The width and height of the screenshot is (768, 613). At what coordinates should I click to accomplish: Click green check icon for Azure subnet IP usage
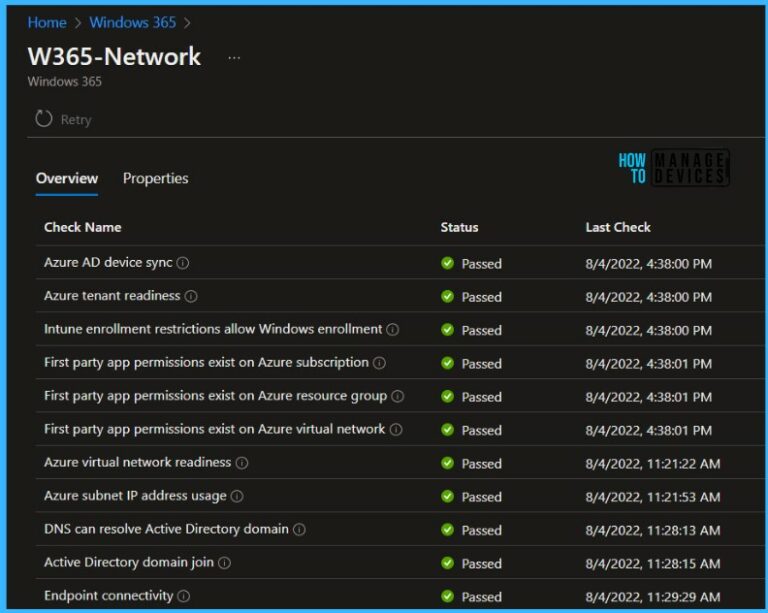[447, 496]
